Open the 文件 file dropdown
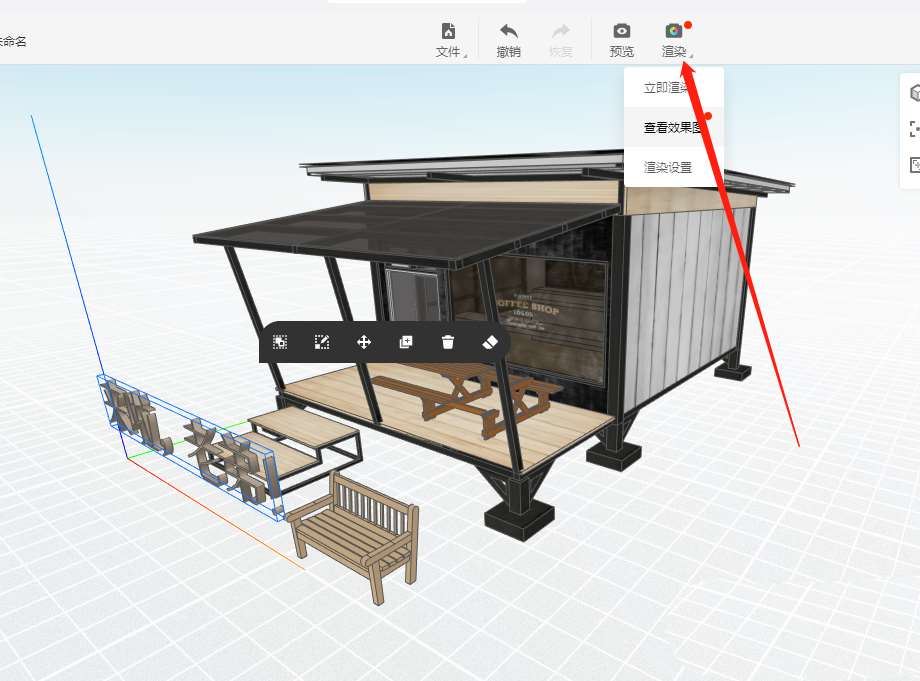 pyautogui.click(x=449, y=40)
